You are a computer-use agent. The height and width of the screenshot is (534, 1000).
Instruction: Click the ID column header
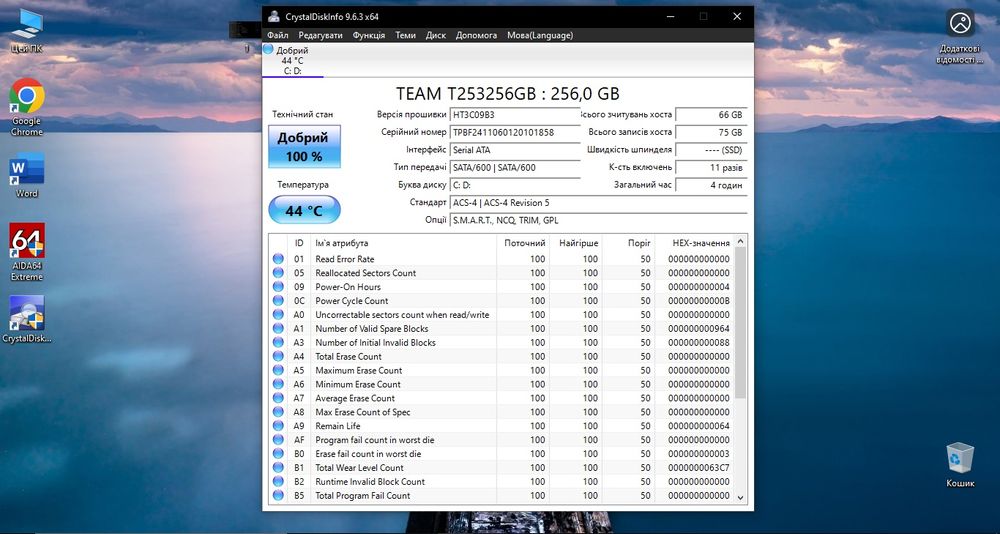coord(299,243)
